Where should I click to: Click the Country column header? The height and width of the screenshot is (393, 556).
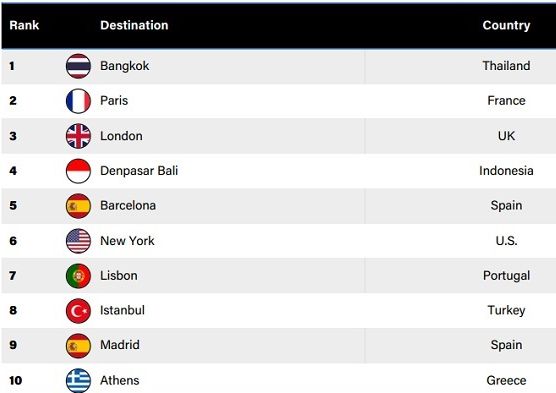[506, 25]
